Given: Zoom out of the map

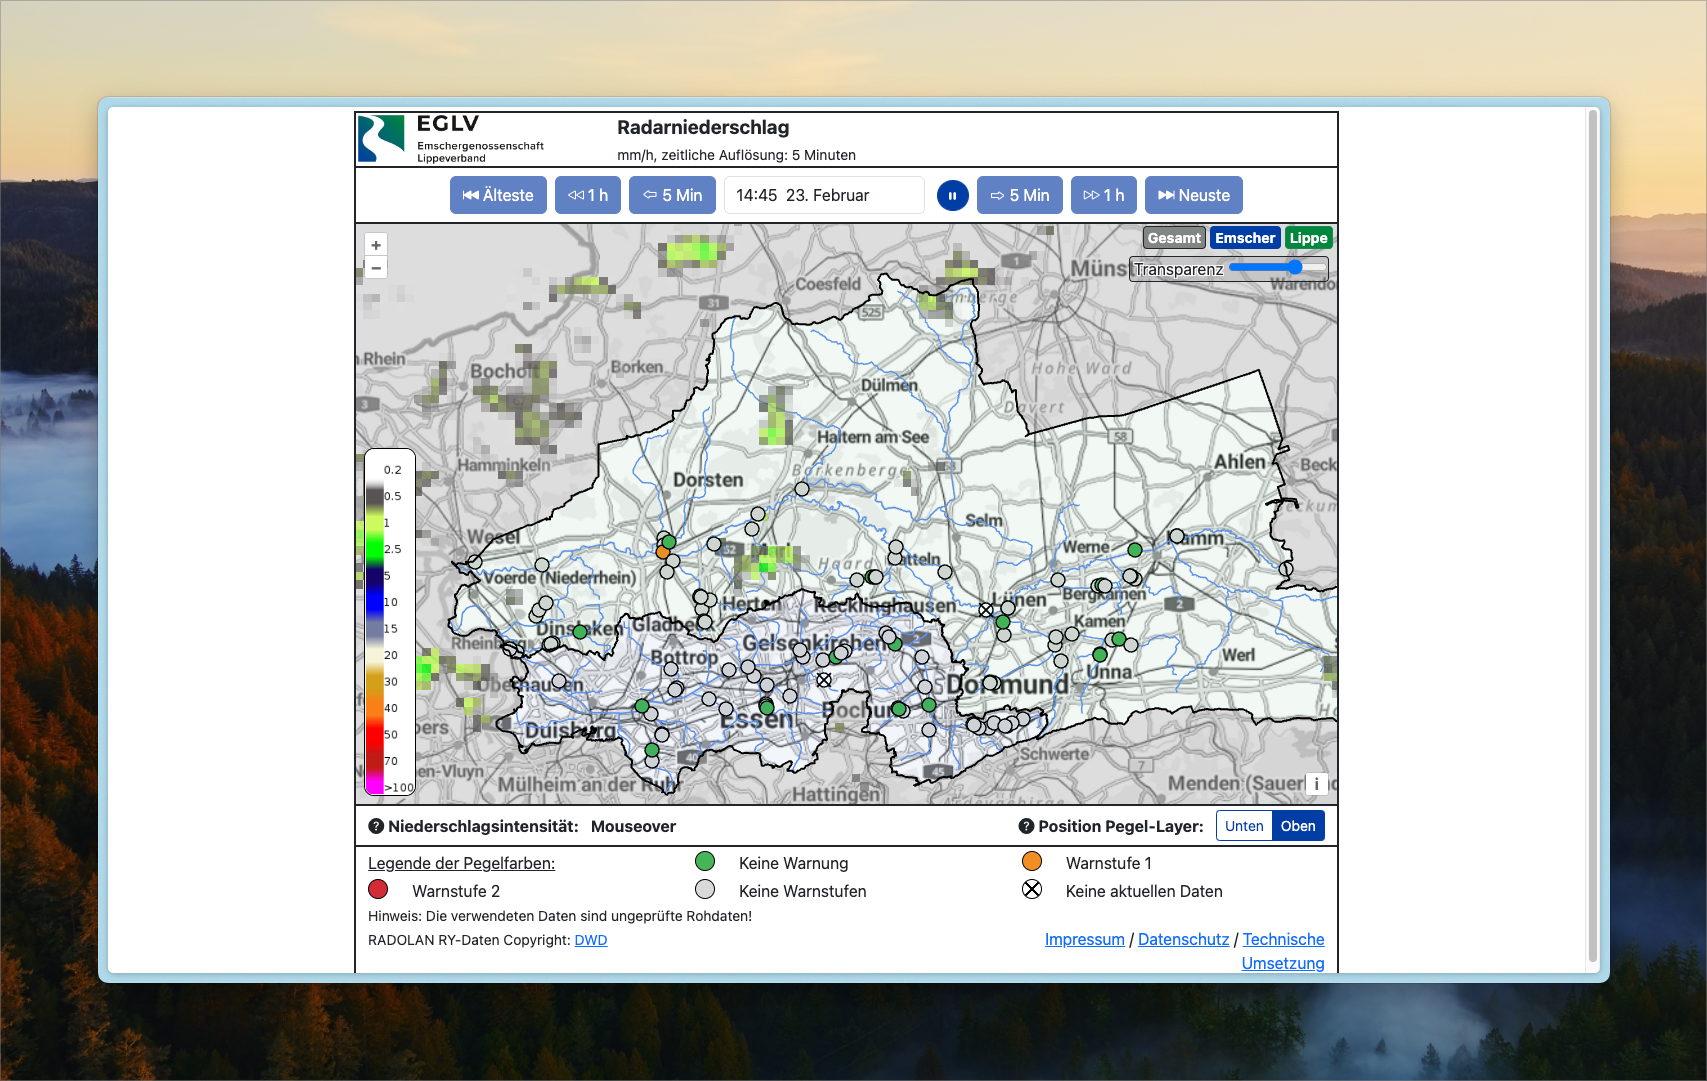Looking at the screenshot, I should tap(376, 268).
